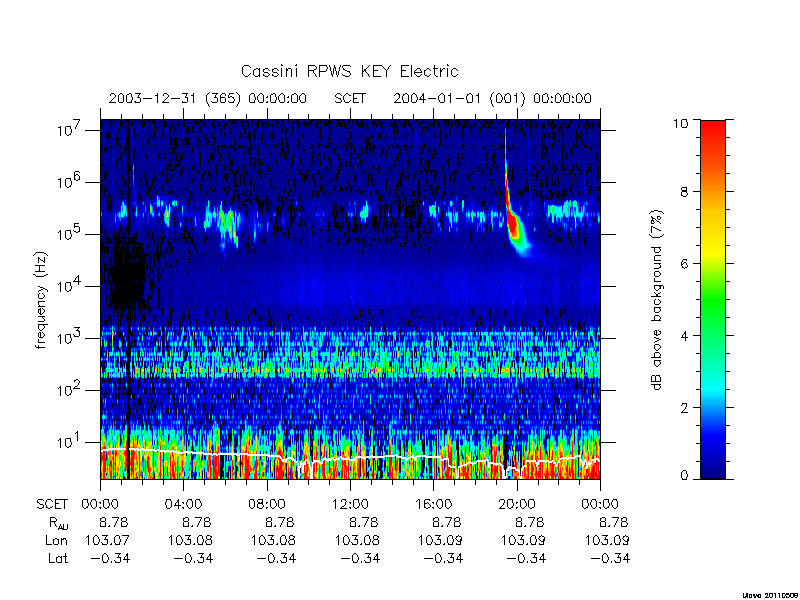The height and width of the screenshot is (600, 800).
Task: Click the '16:00' time axis label
Action: (x=433, y=504)
